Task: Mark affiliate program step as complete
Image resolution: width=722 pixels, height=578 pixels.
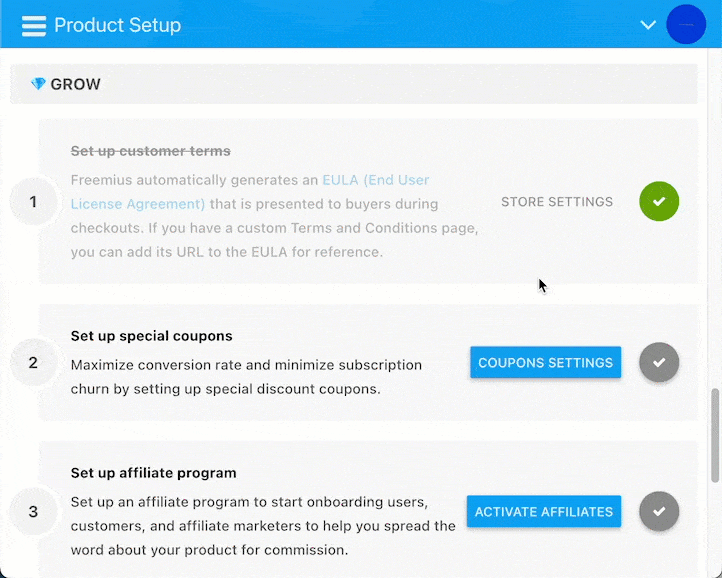Action: [x=659, y=511]
